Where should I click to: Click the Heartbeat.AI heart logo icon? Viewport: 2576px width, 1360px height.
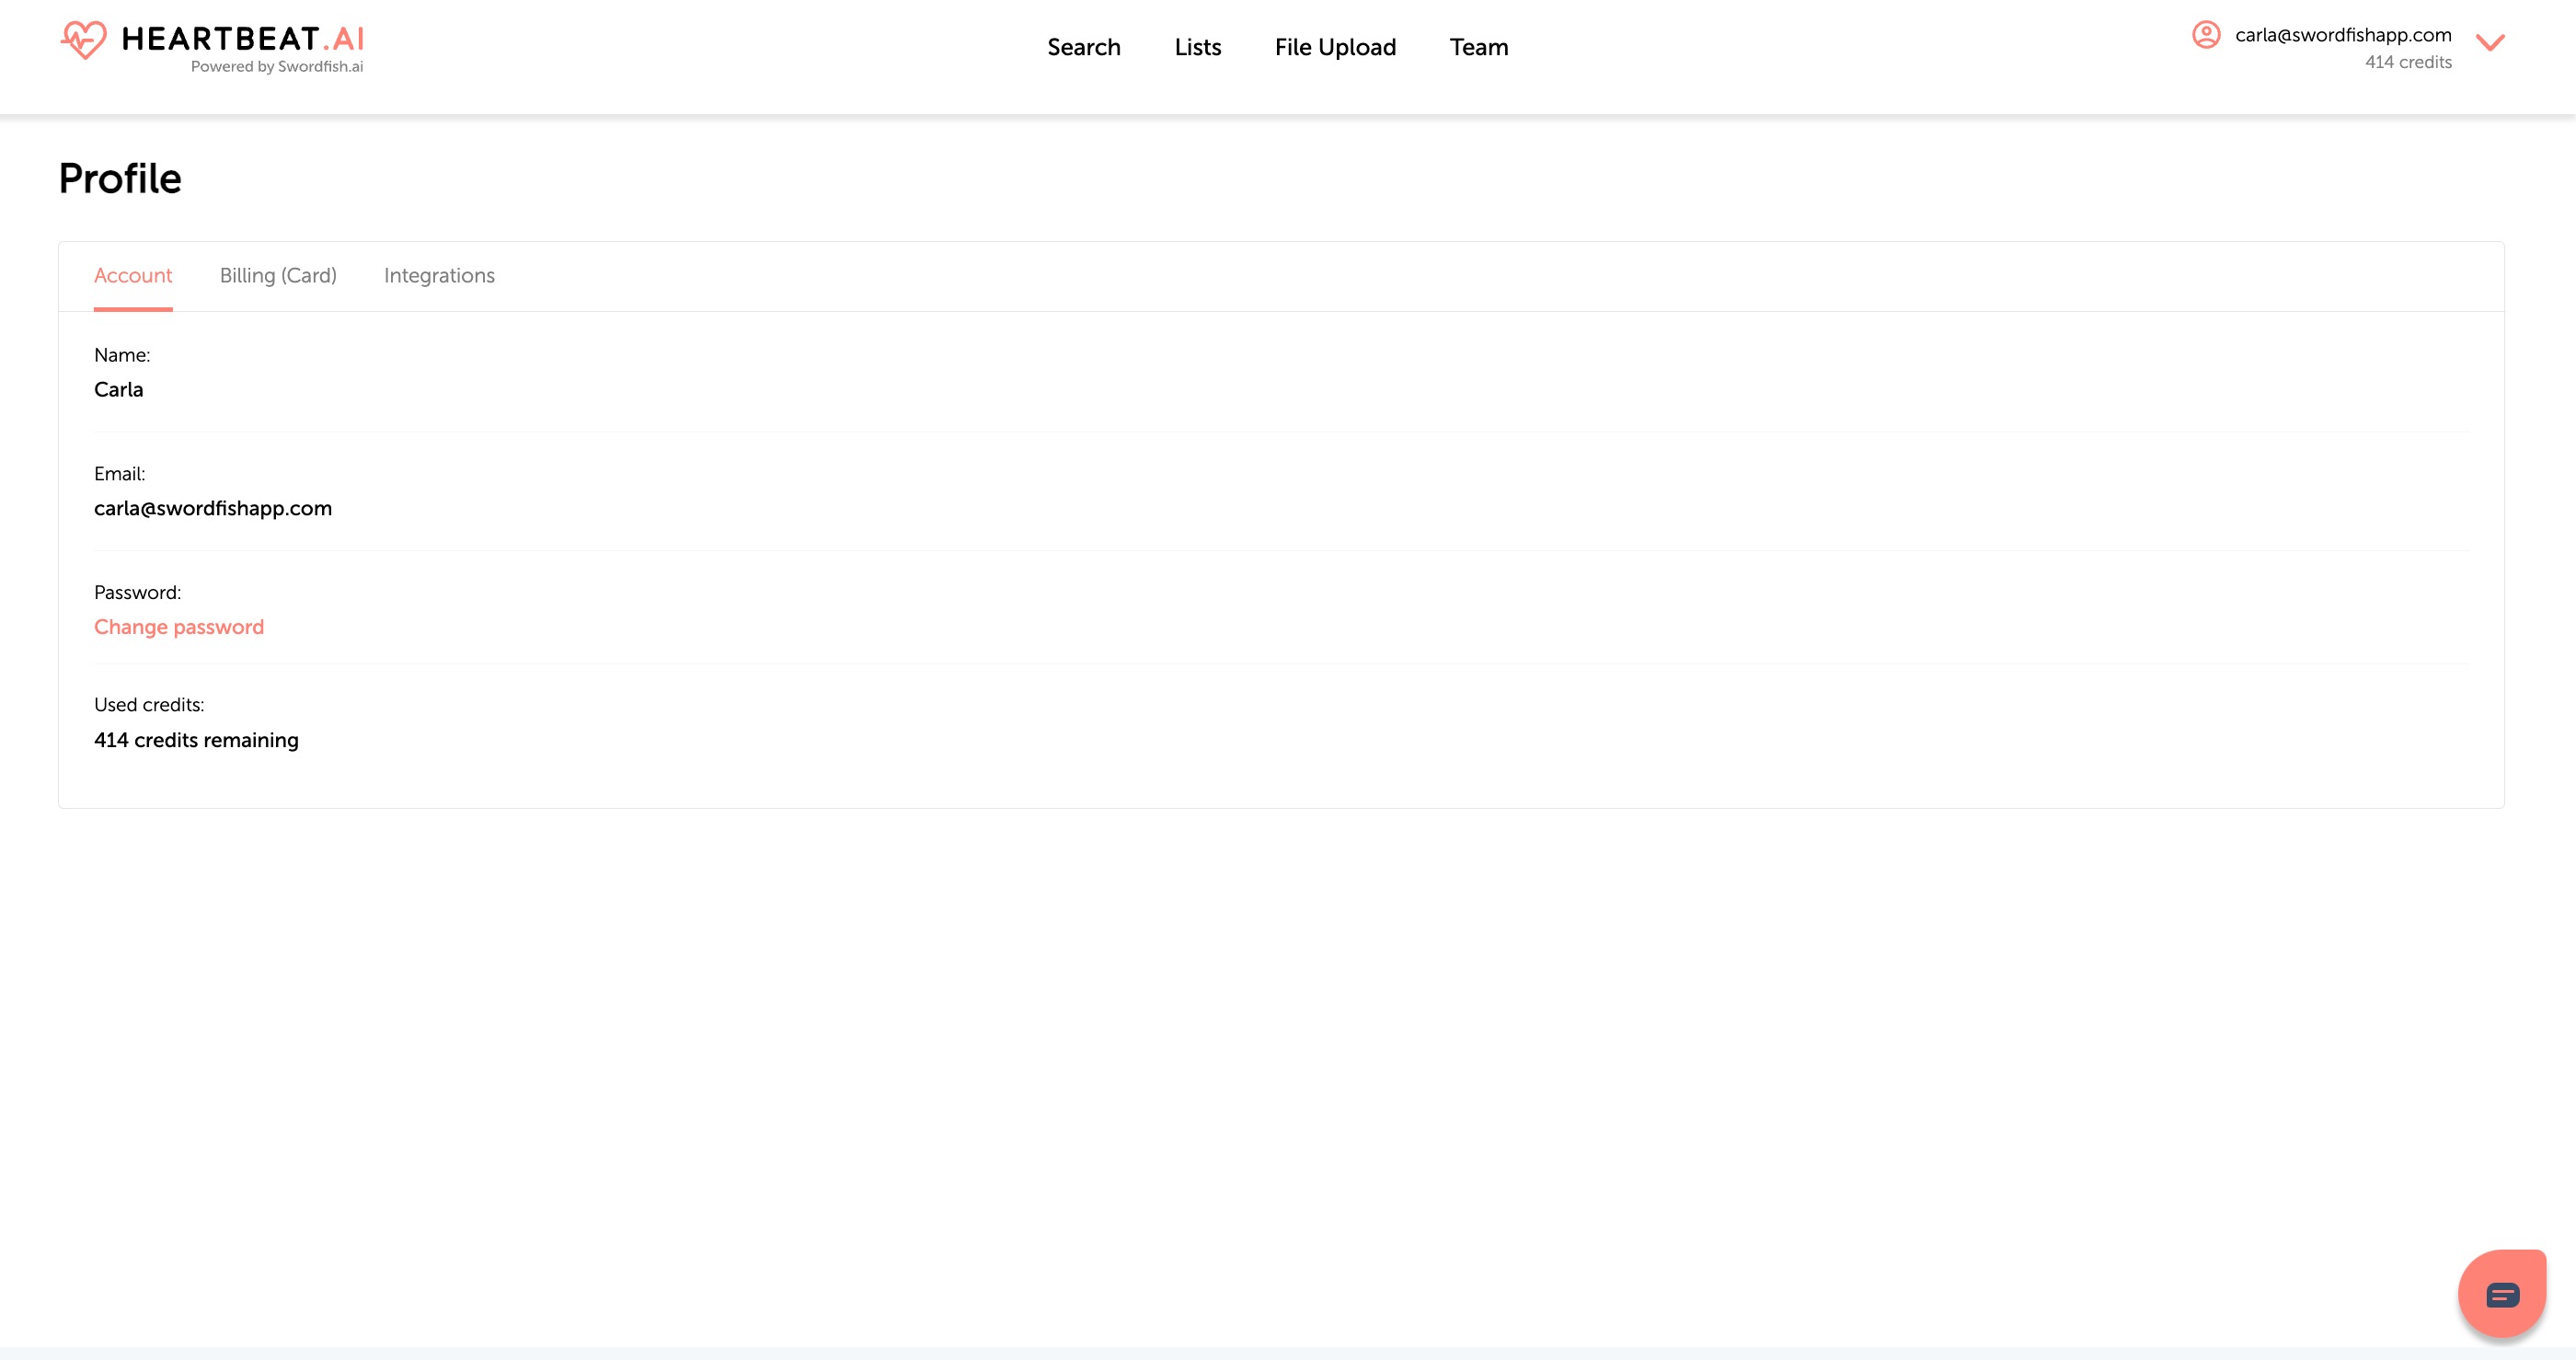83,40
